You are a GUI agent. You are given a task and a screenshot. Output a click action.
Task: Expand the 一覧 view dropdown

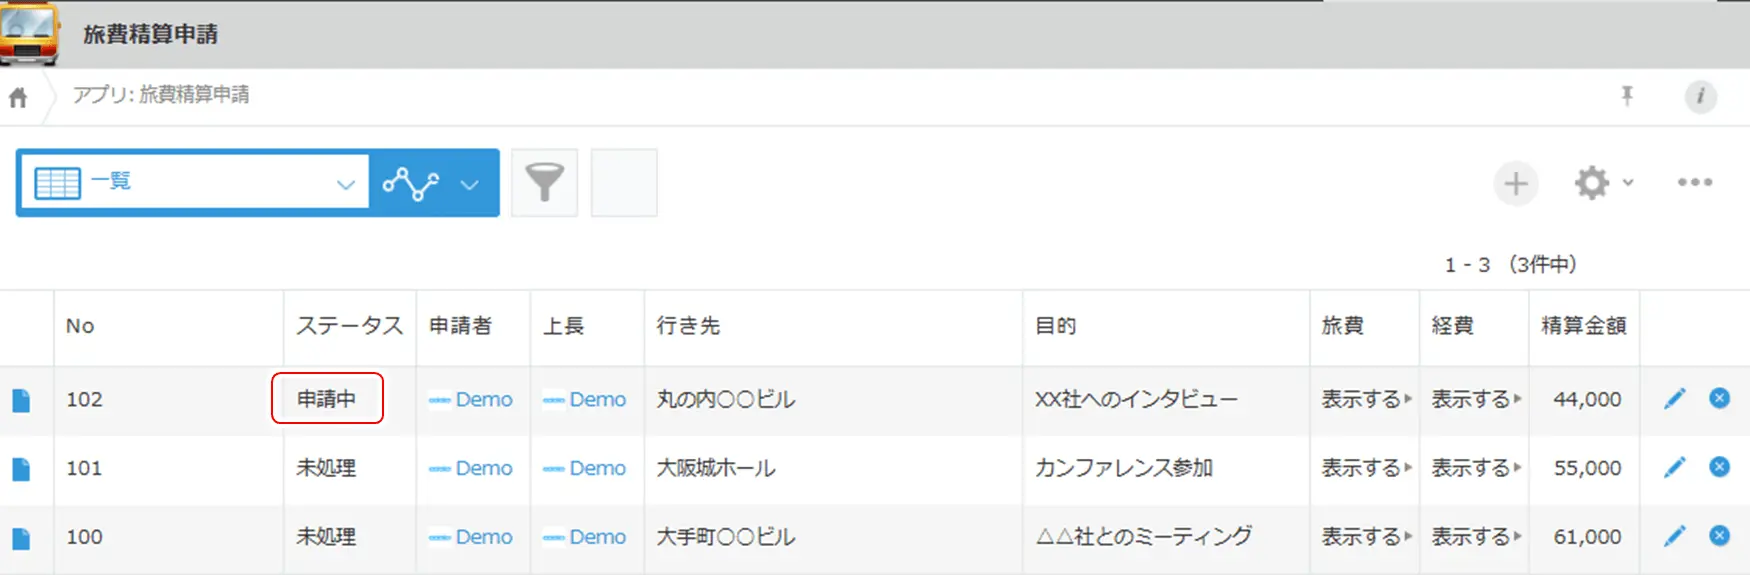[345, 184]
